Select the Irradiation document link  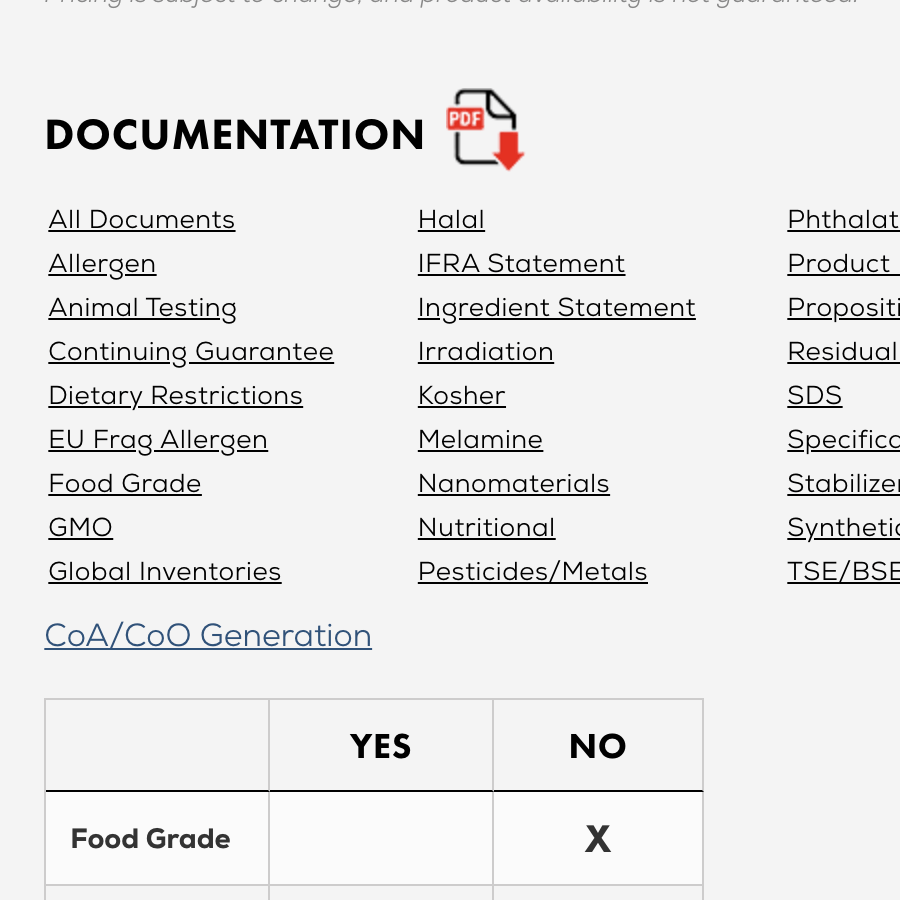485,352
